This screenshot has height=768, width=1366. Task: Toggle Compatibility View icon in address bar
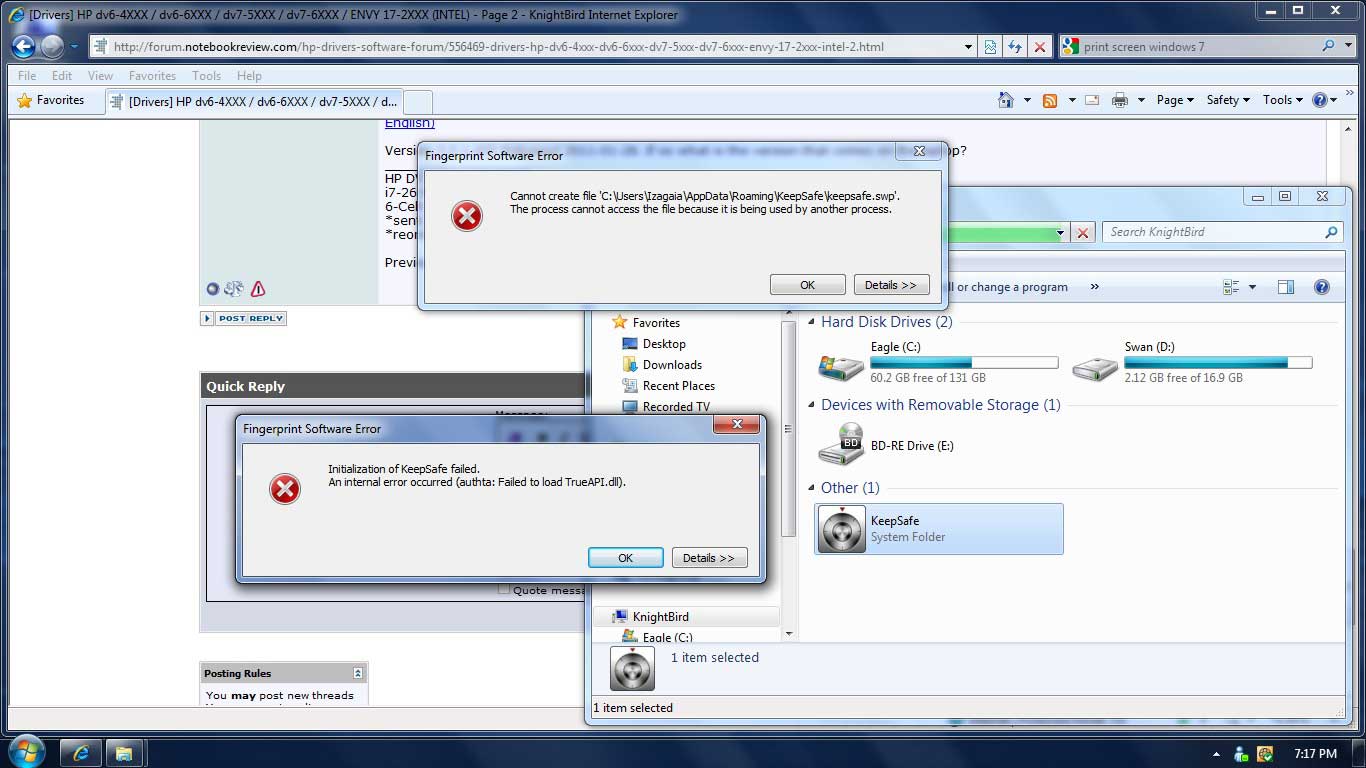(x=990, y=46)
